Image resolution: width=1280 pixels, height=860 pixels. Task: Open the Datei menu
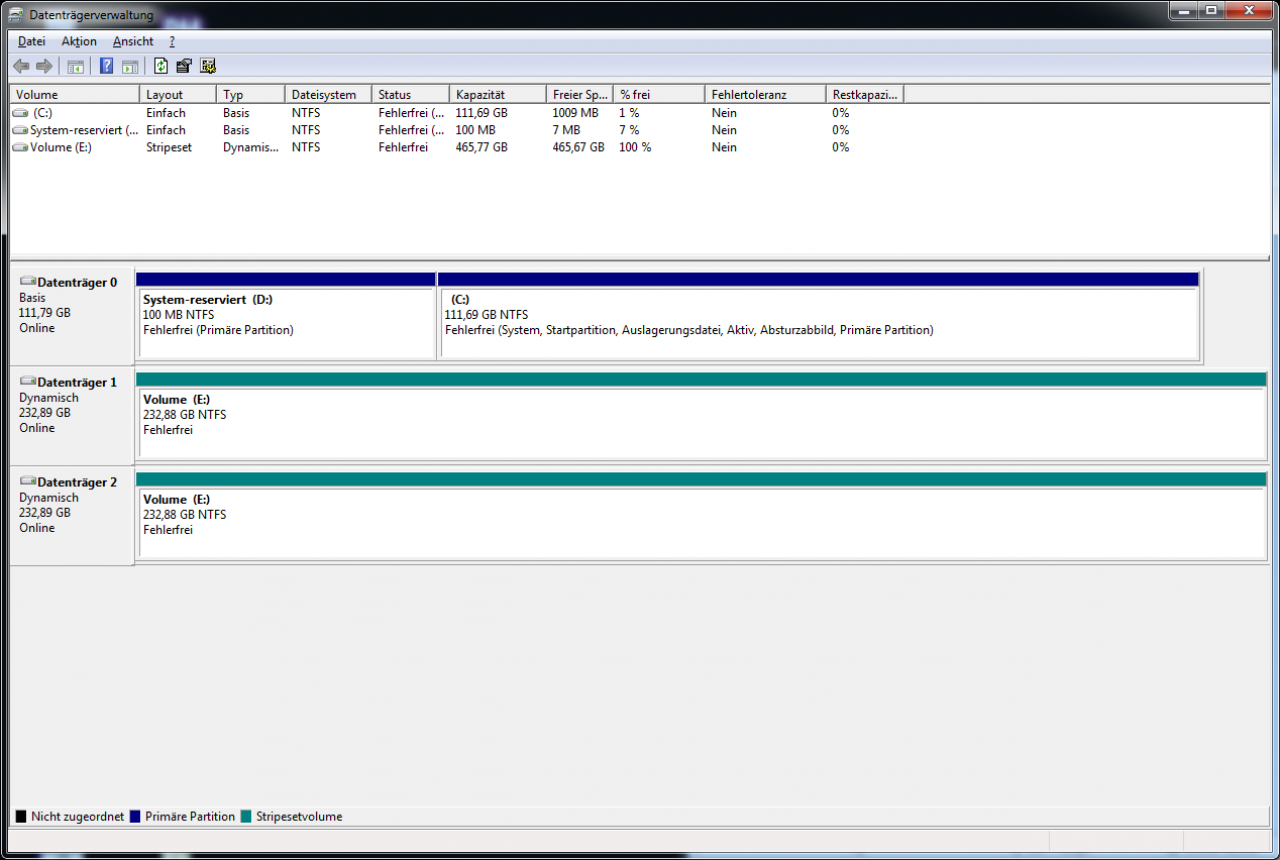point(32,41)
